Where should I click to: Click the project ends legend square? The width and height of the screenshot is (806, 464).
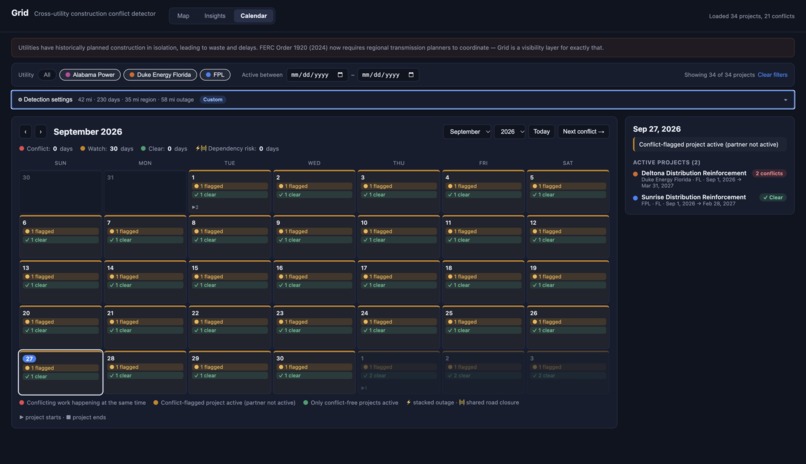[68, 417]
